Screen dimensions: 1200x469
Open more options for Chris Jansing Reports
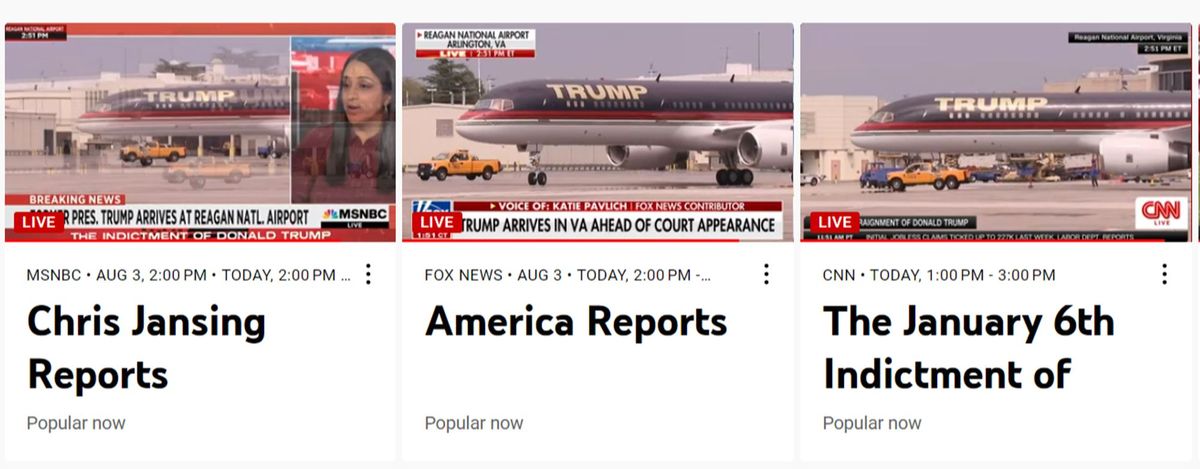pyautogui.click(x=368, y=274)
